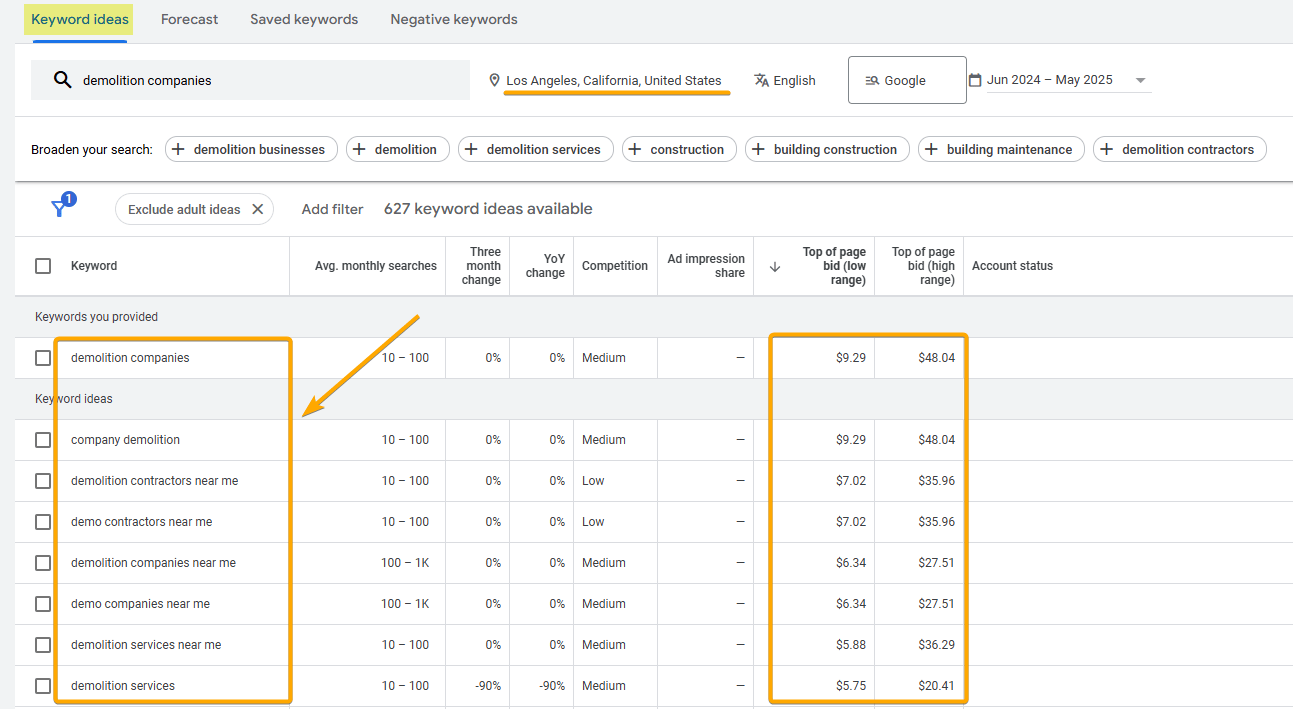This screenshot has height=709, width=1293.
Task: Expand the Google search network dropdown
Action: pyautogui.click(x=907, y=79)
